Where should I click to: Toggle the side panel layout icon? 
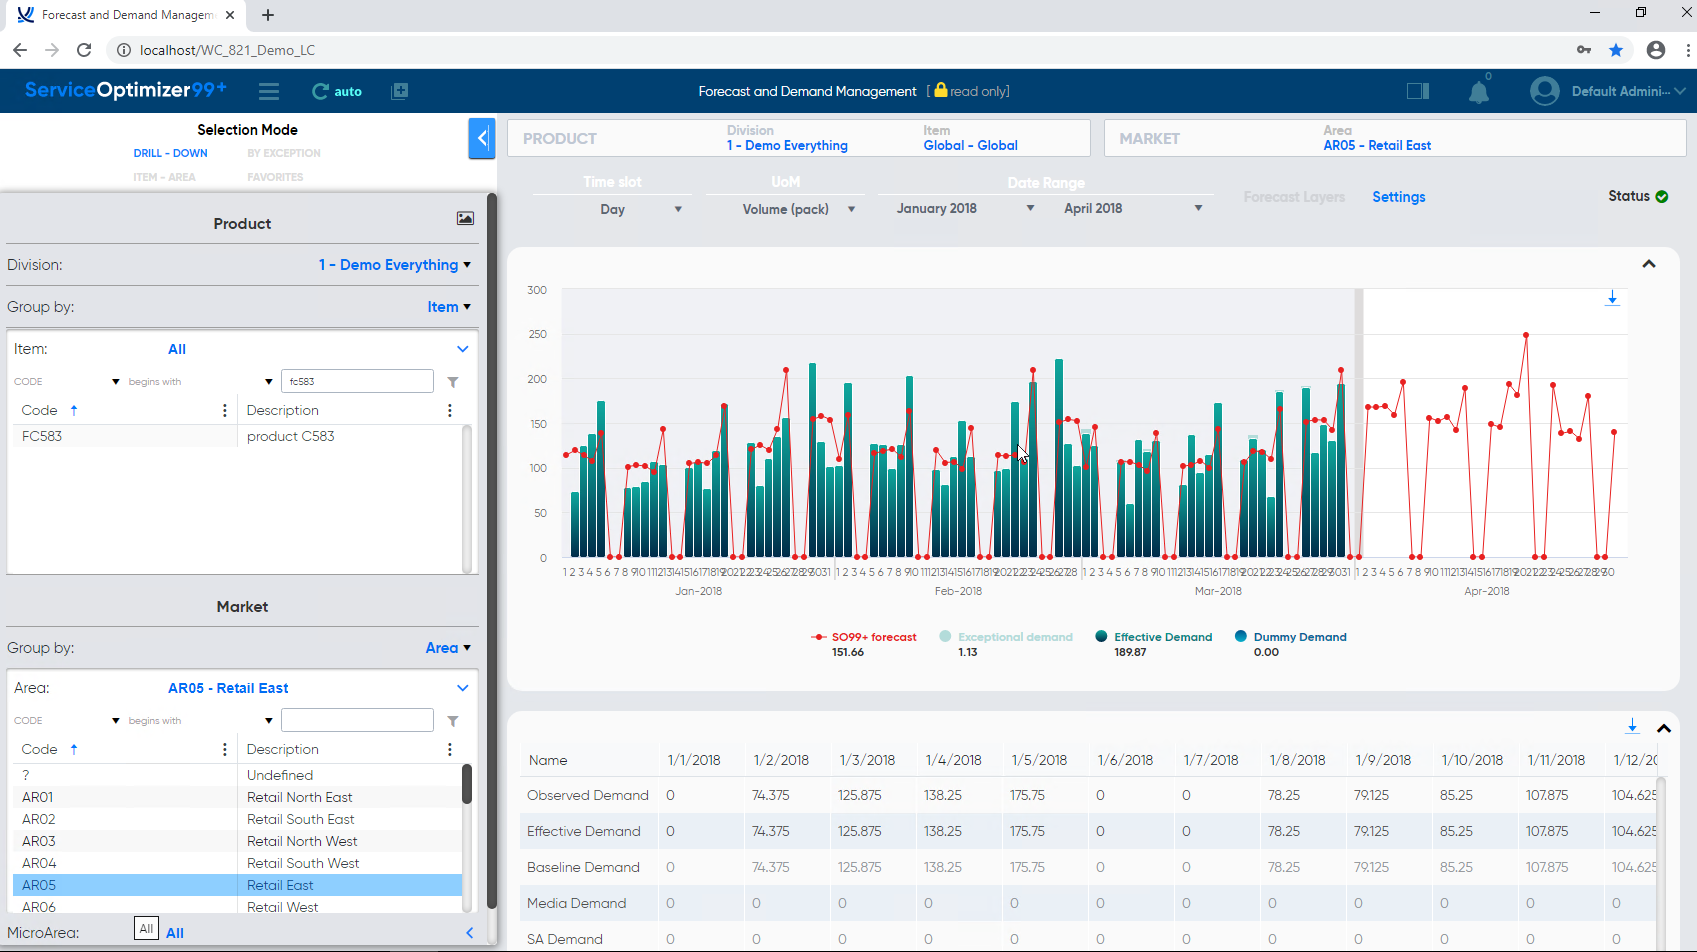(1417, 91)
